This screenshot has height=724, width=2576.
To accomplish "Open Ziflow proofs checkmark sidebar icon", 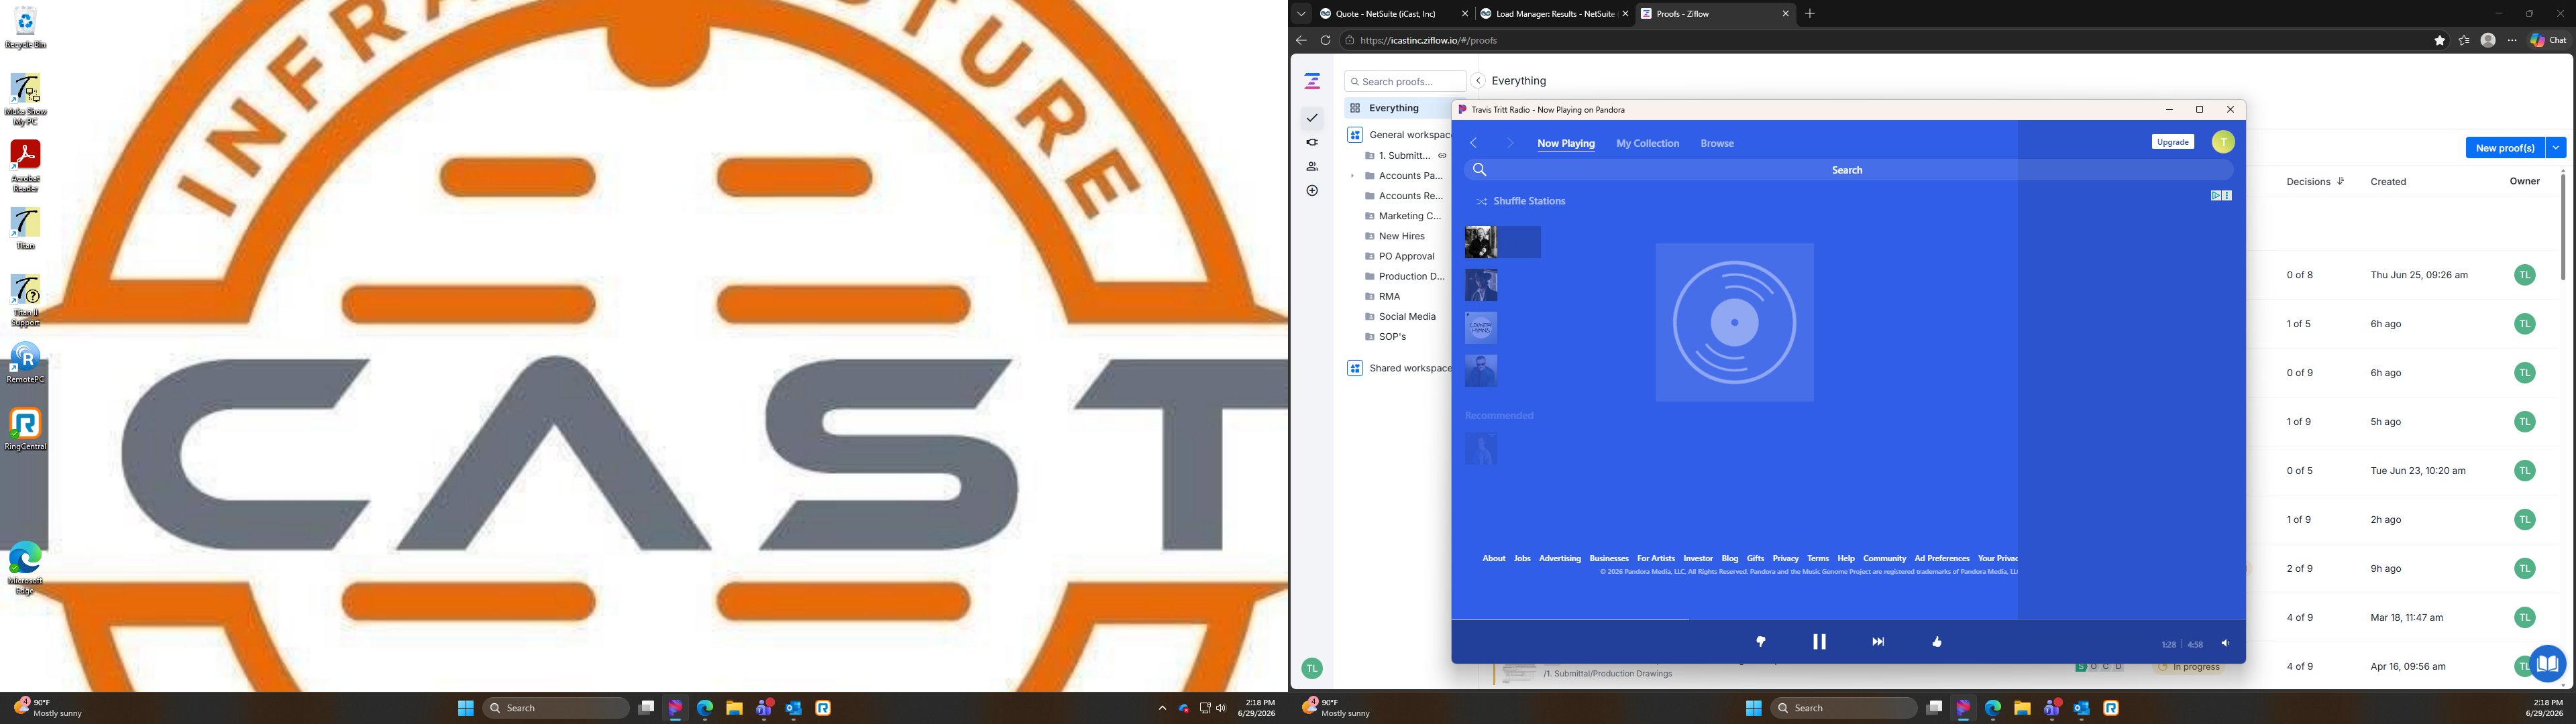I will 1312,118.
